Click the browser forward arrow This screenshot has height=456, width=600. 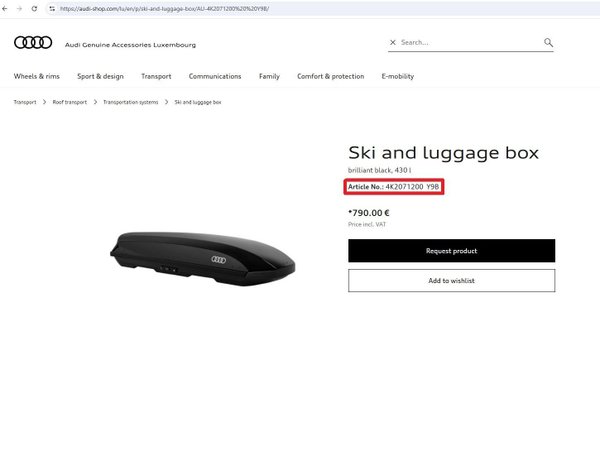(20, 8)
